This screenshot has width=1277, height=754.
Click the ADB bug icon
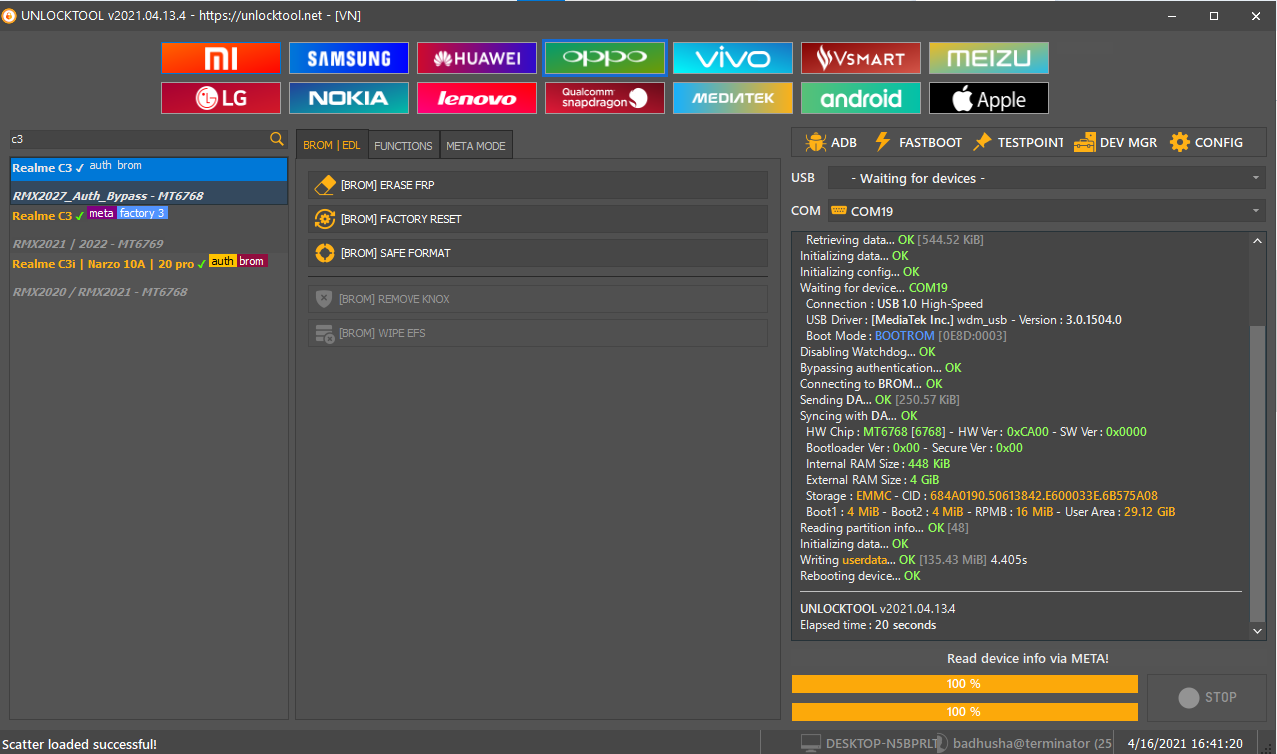(815, 142)
